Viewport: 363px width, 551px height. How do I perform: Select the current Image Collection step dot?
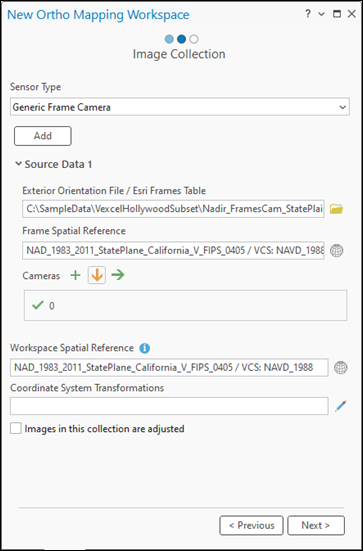point(181,39)
